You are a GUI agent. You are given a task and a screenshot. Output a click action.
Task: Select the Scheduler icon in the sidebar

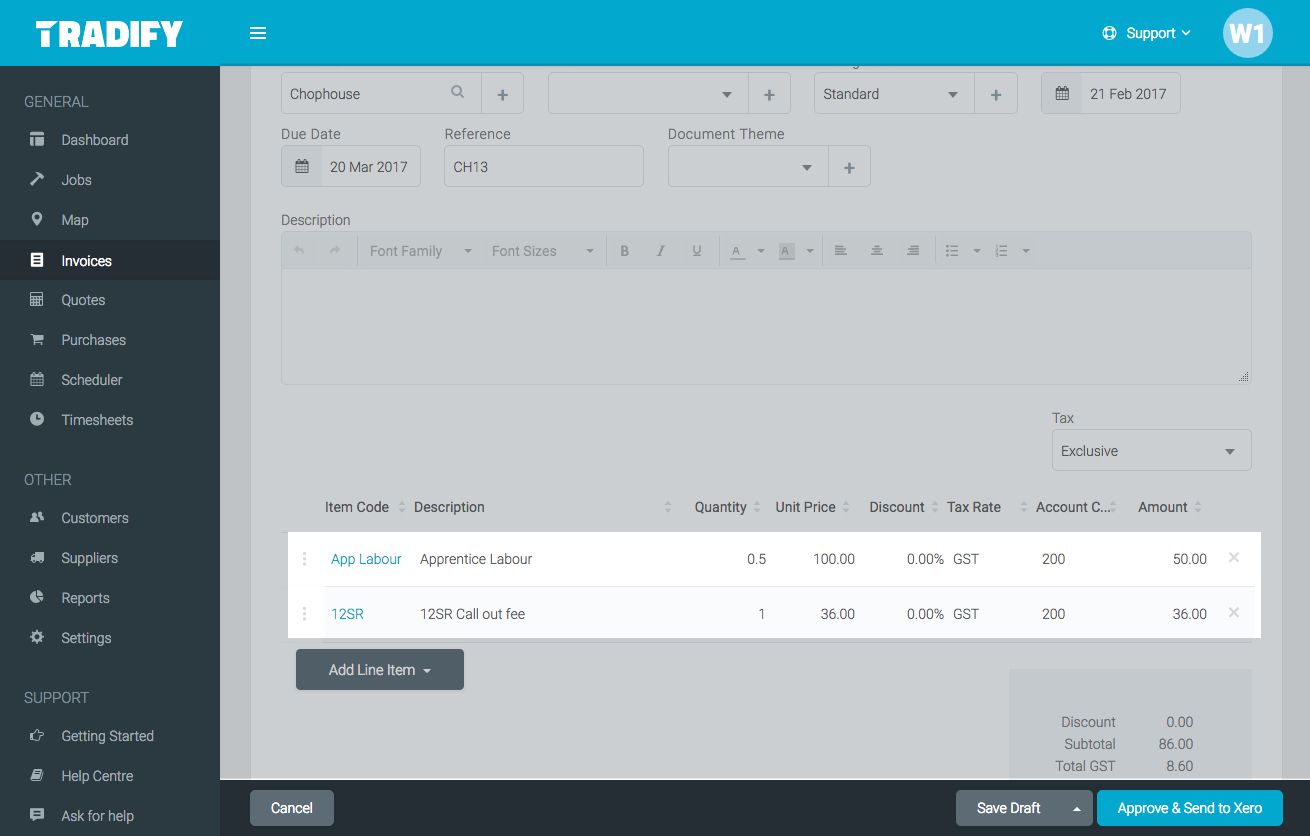37,379
